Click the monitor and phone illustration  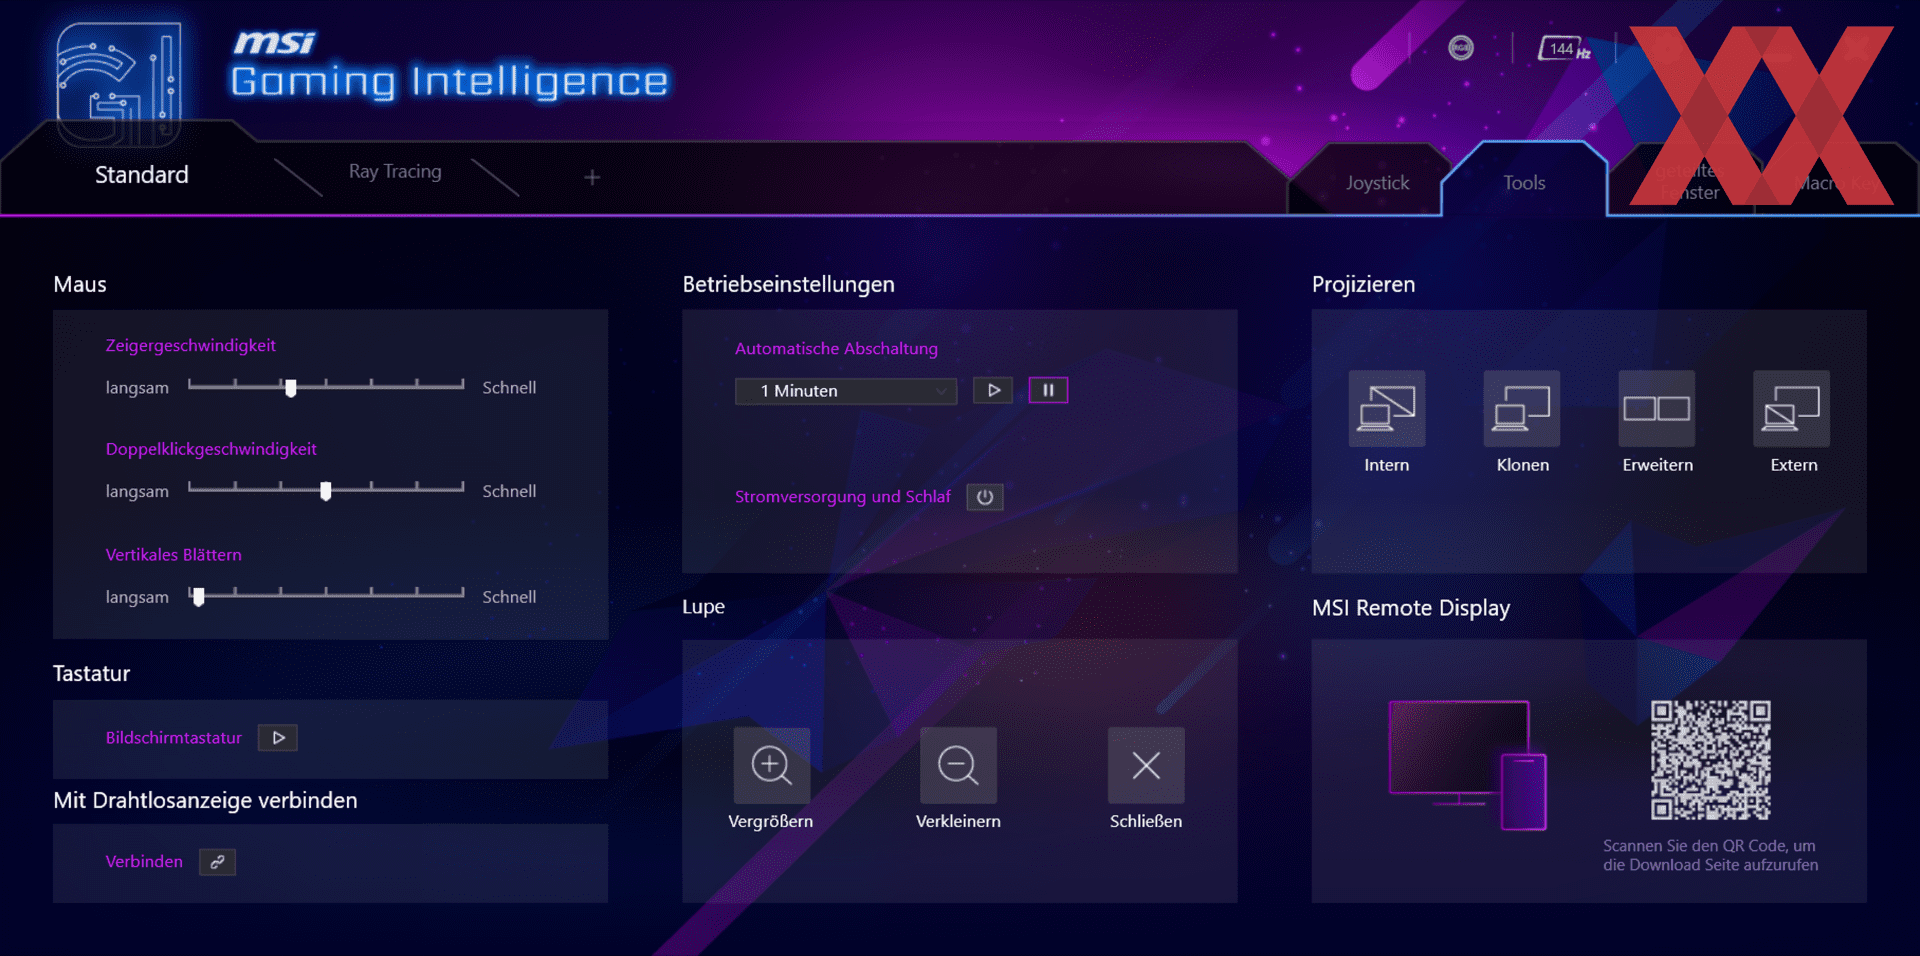[1468, 765]
